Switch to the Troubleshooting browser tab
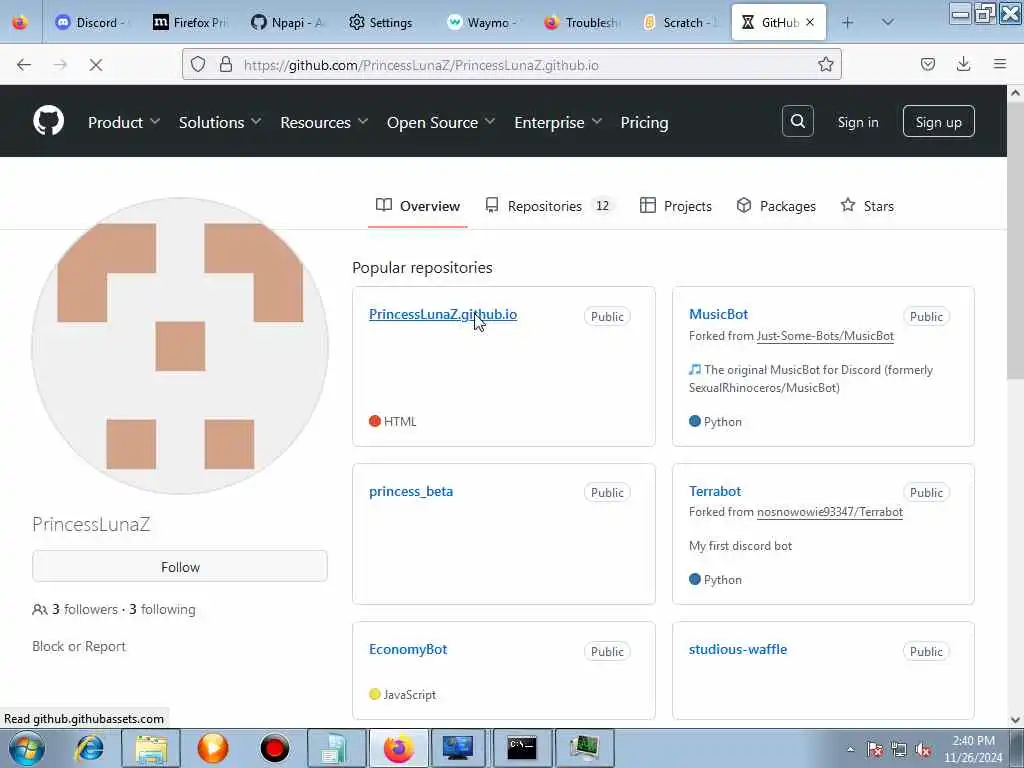Viewport: 1024px width, 768px height. 583,22
